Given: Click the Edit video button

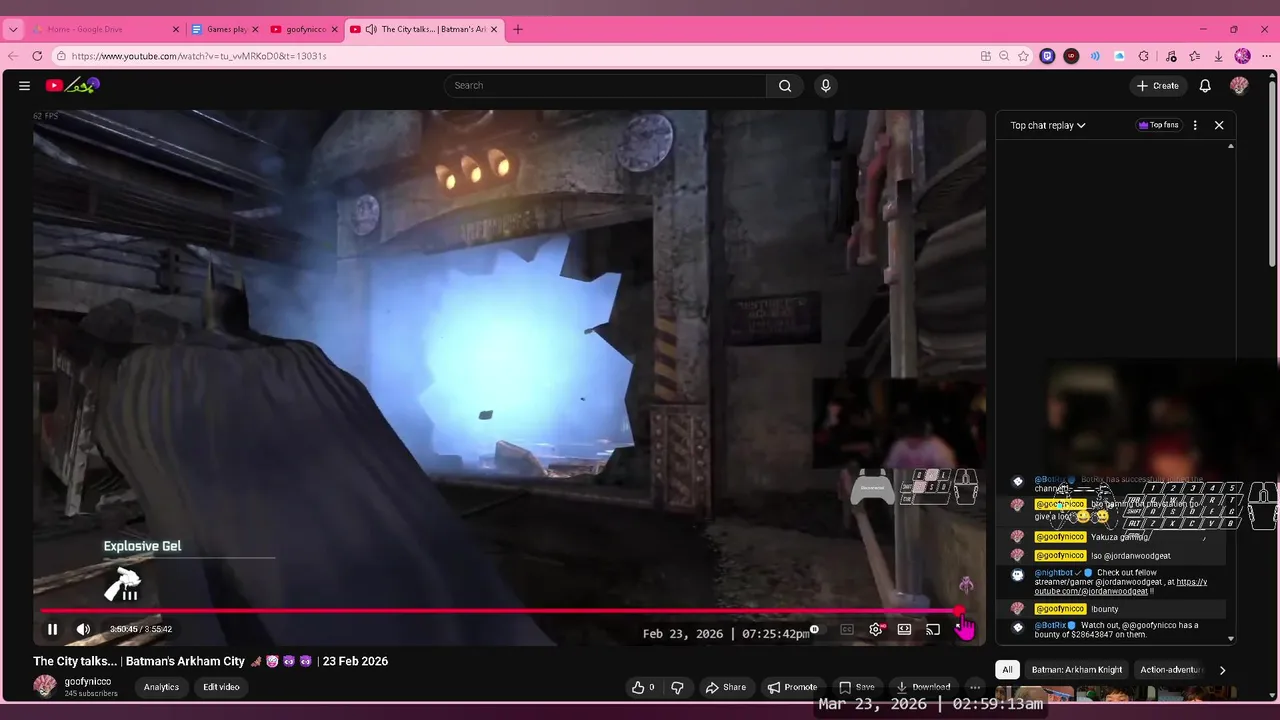Looking at the screenshot, I should tap(221, 687).
